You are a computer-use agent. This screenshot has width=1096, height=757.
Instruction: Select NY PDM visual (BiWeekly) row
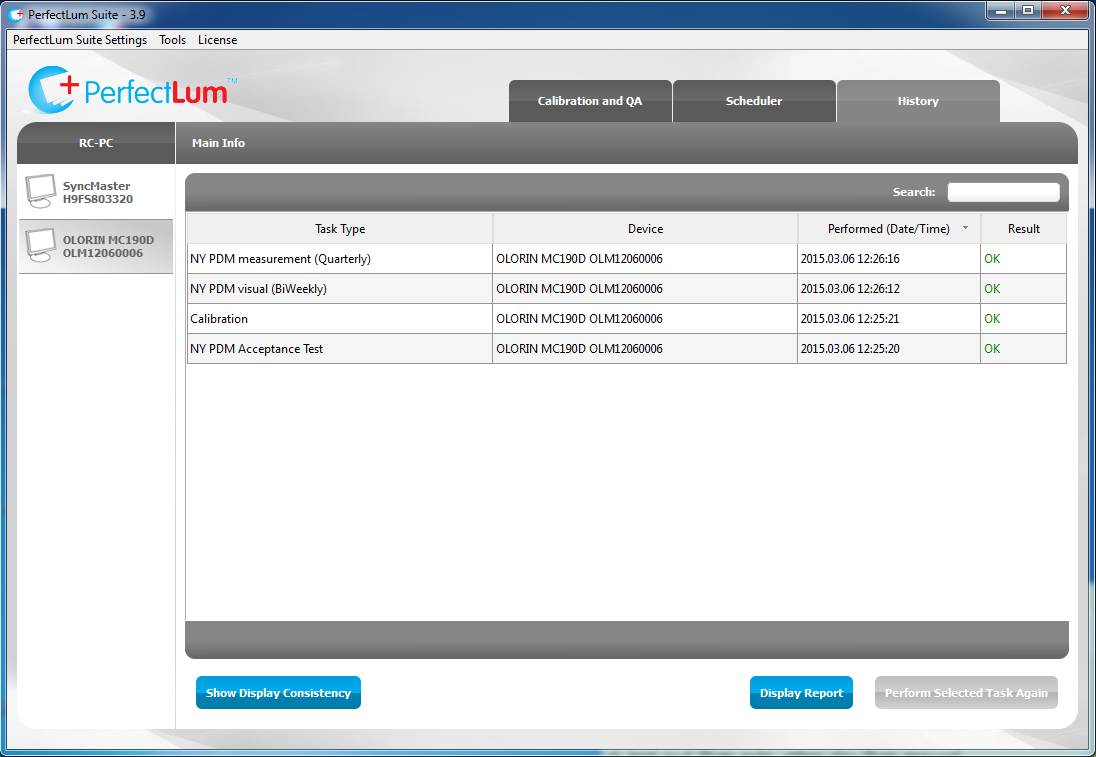click(x=626, y=289)
